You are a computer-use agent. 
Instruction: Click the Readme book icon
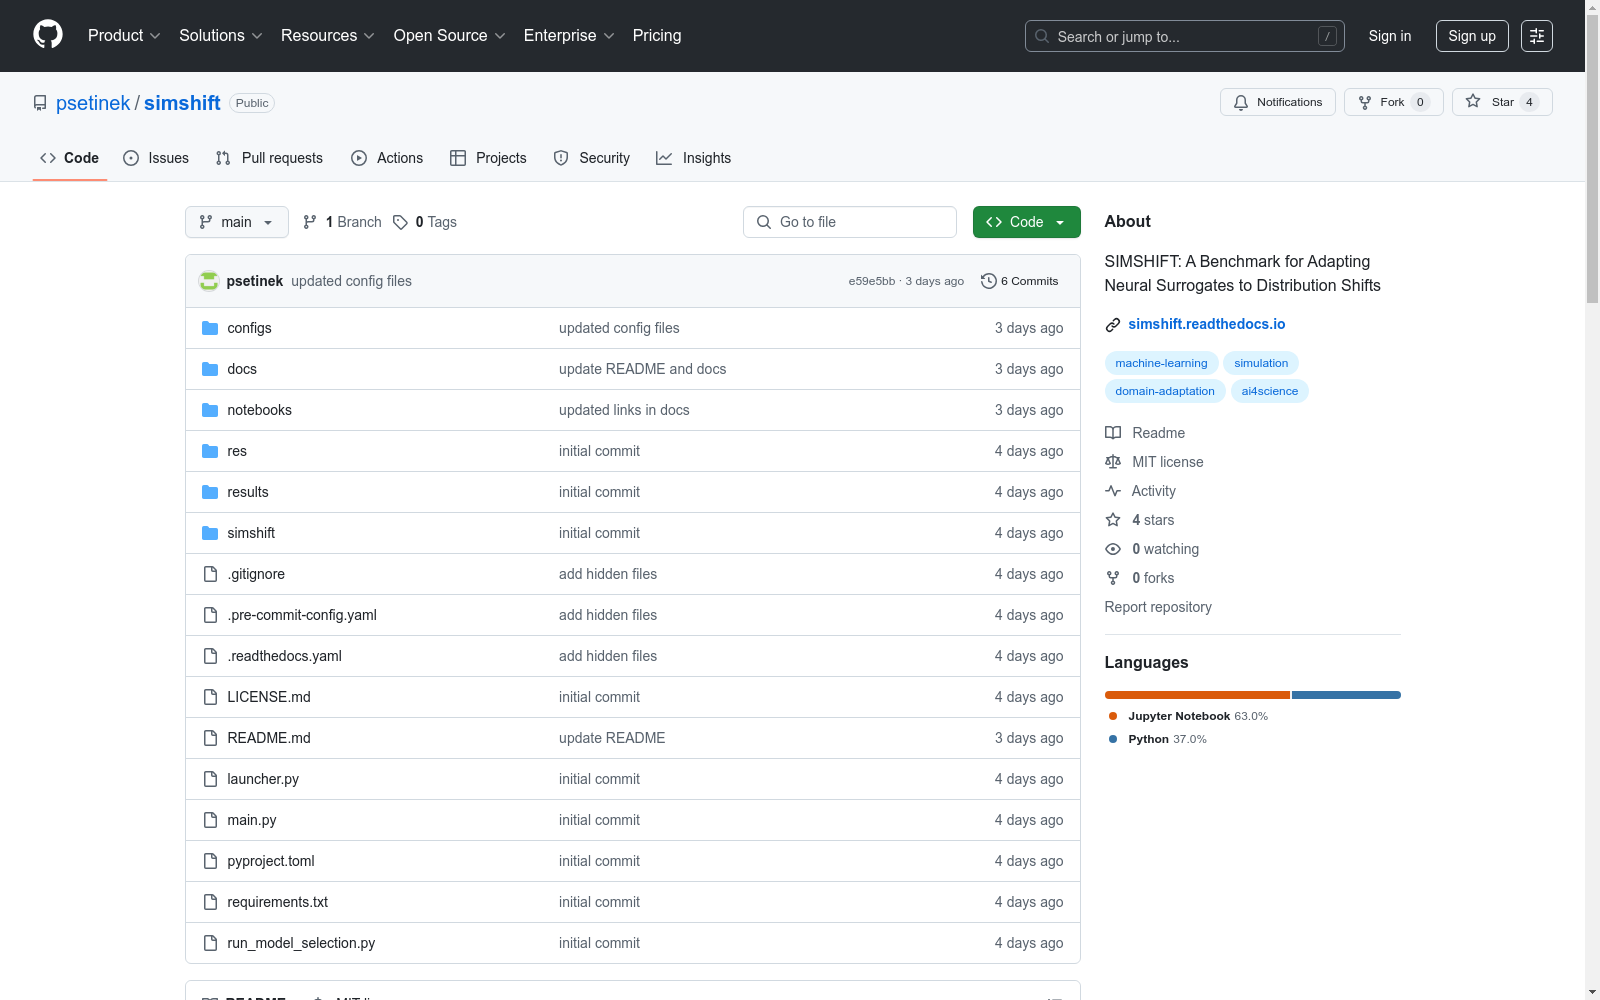pyautogui.click(x=1113, y=433)
